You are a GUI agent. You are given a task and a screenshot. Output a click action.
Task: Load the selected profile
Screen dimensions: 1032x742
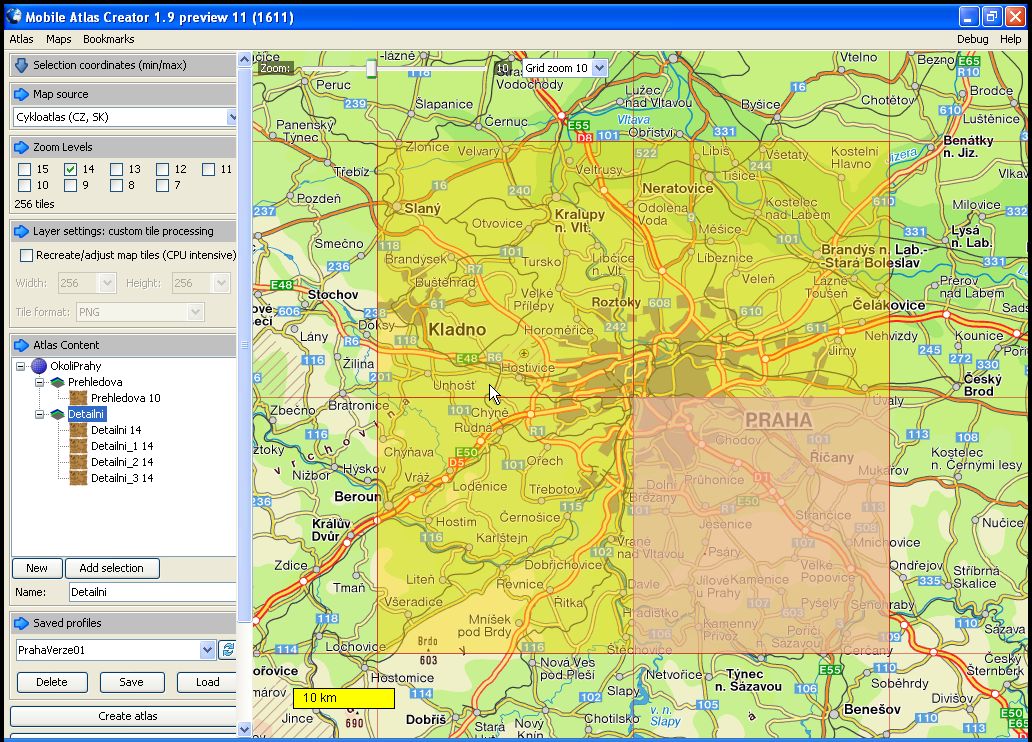click(x=207, y=682)
